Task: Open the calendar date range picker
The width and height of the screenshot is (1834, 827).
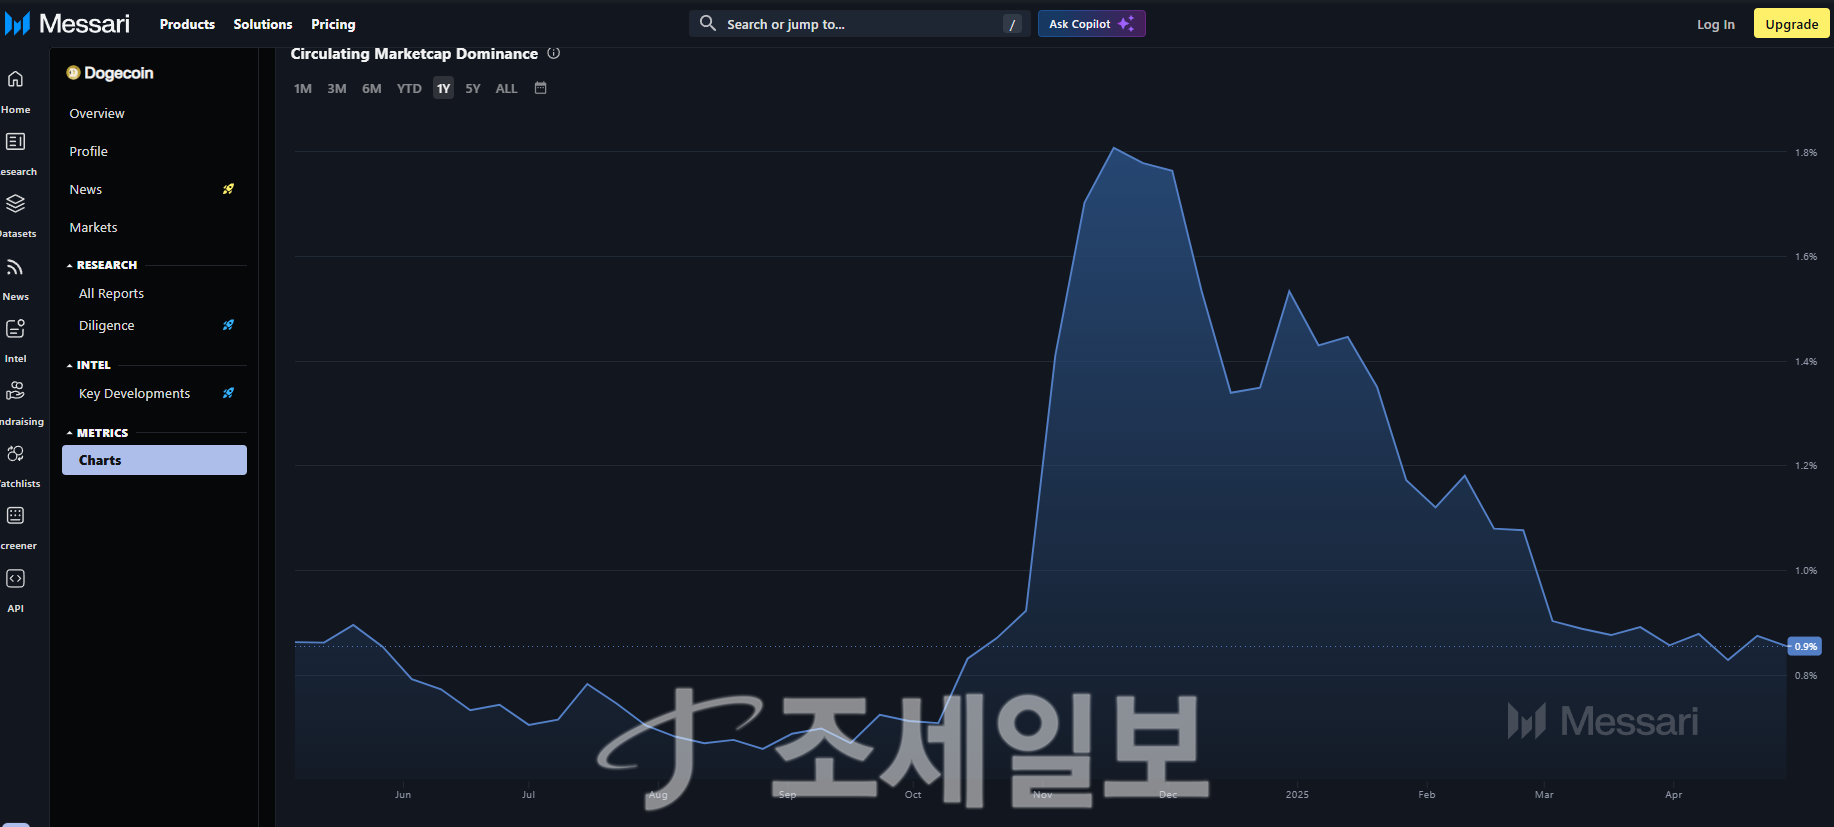Action: coord(540,88)
